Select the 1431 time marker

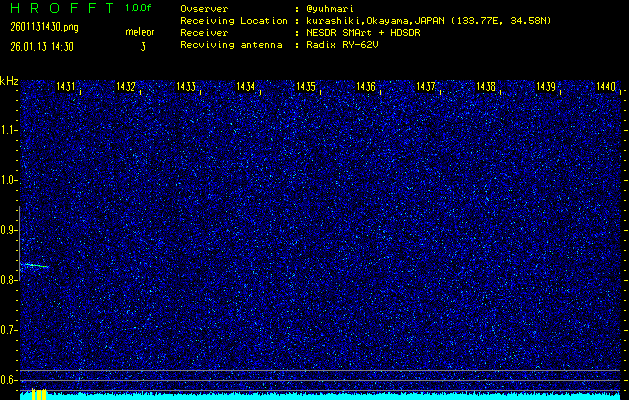[66, 87]
